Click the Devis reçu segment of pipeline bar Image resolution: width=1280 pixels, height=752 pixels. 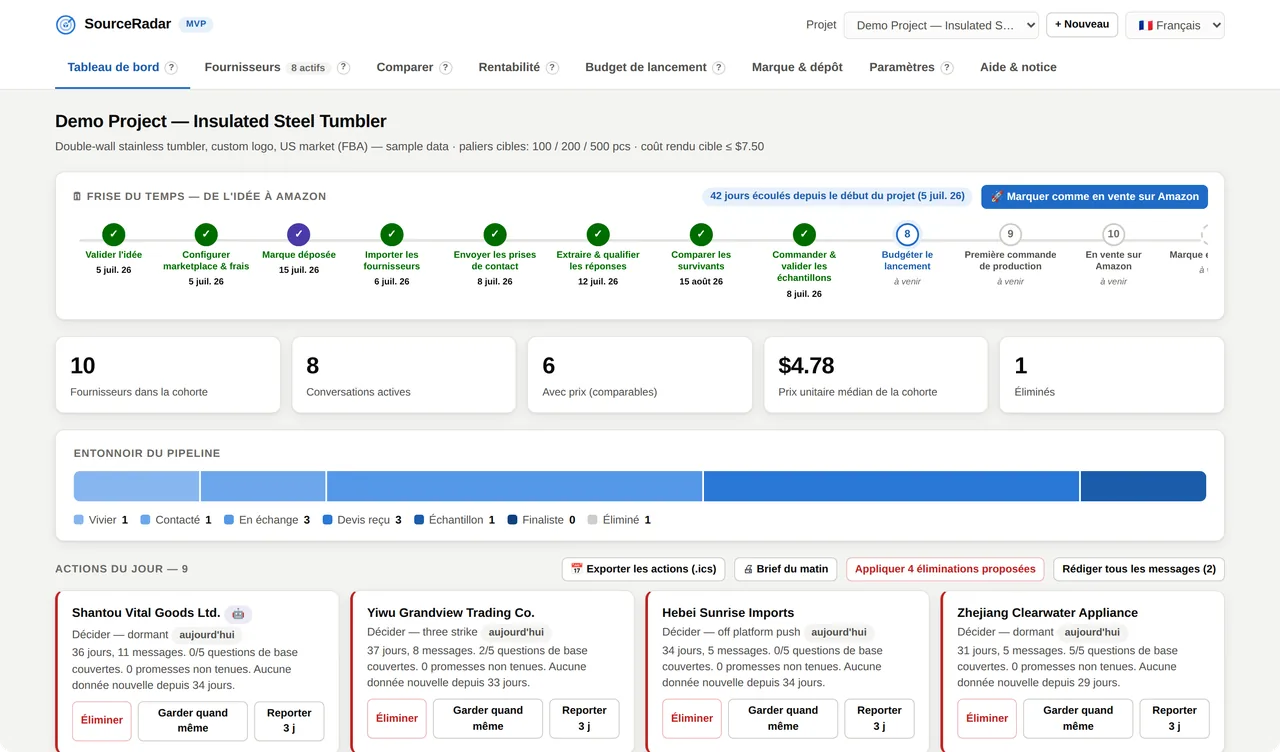(x=891, y=486)
